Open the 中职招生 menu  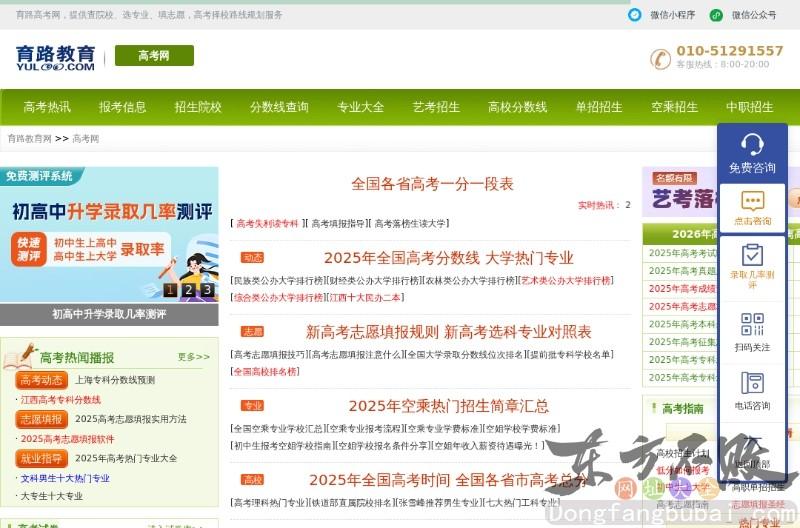pyautogui.click(x=749, y=107)
